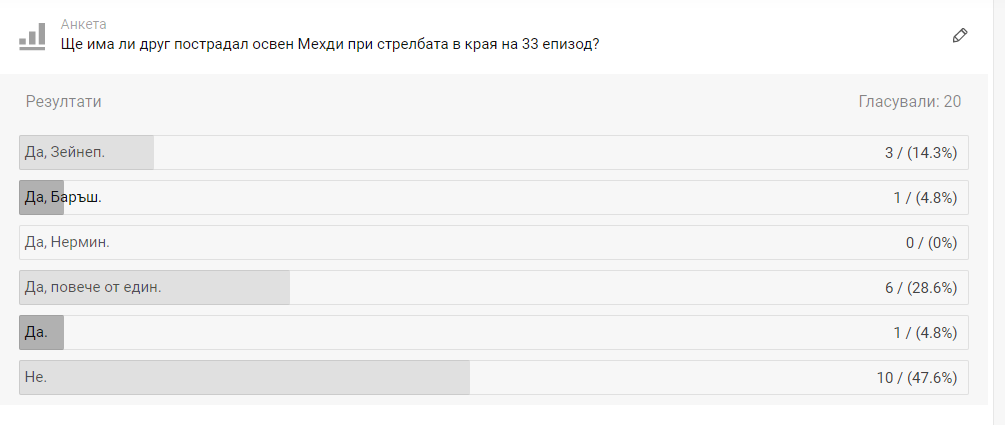The image size is (1005, 425).
Task: Click the '3 / (14.3%)' result value
Action: [x=921, y=153]
